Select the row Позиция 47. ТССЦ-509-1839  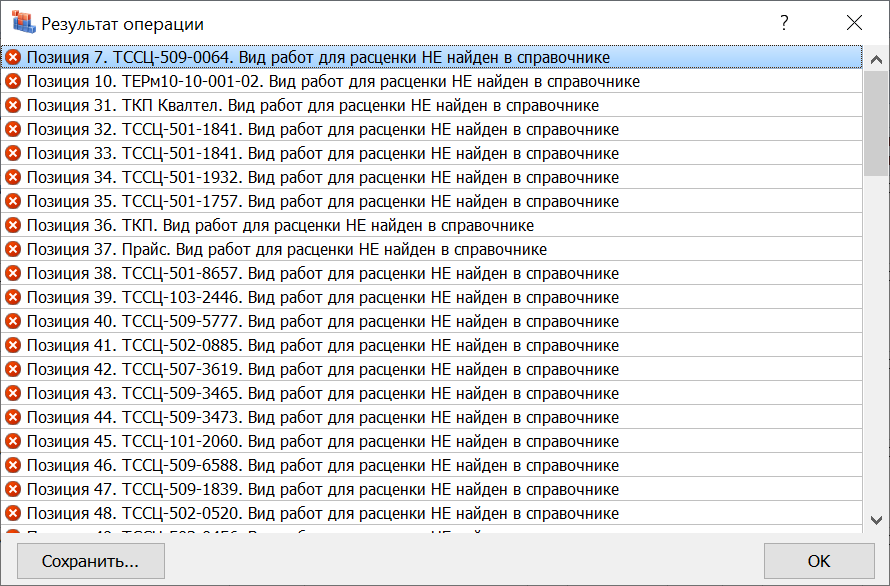point(431,489)
